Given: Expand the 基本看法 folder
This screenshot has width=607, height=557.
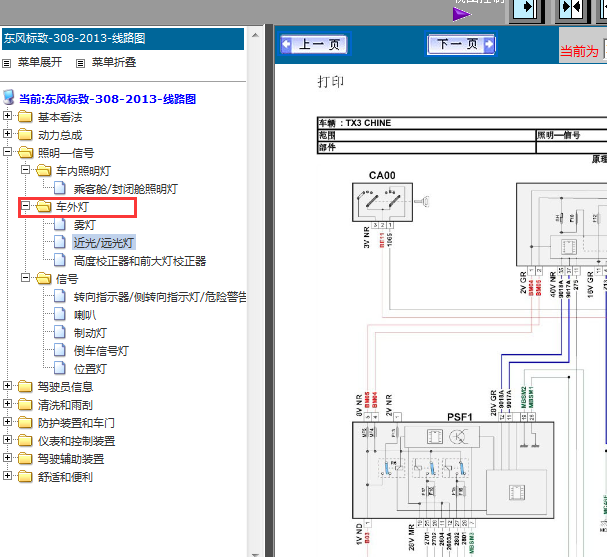Looking at the screenshot, I should coord(7,115).
